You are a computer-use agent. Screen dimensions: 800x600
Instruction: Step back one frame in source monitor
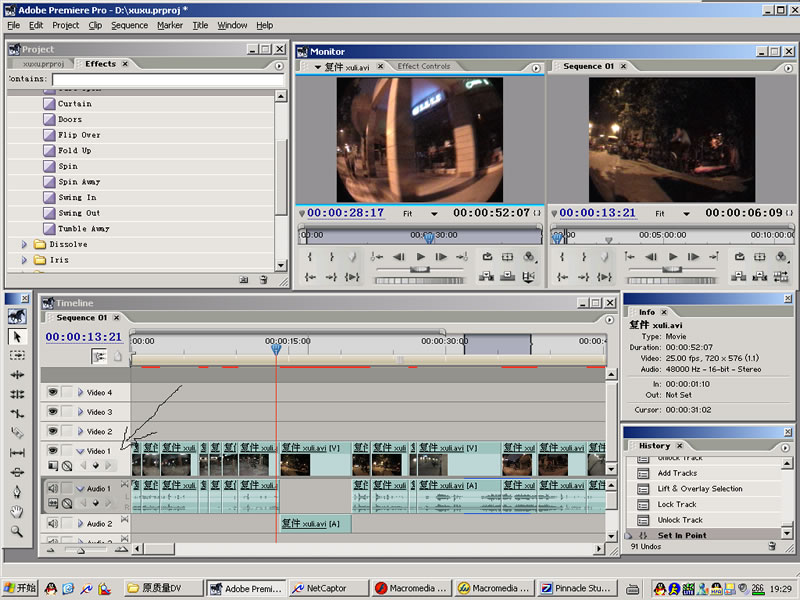399,257
